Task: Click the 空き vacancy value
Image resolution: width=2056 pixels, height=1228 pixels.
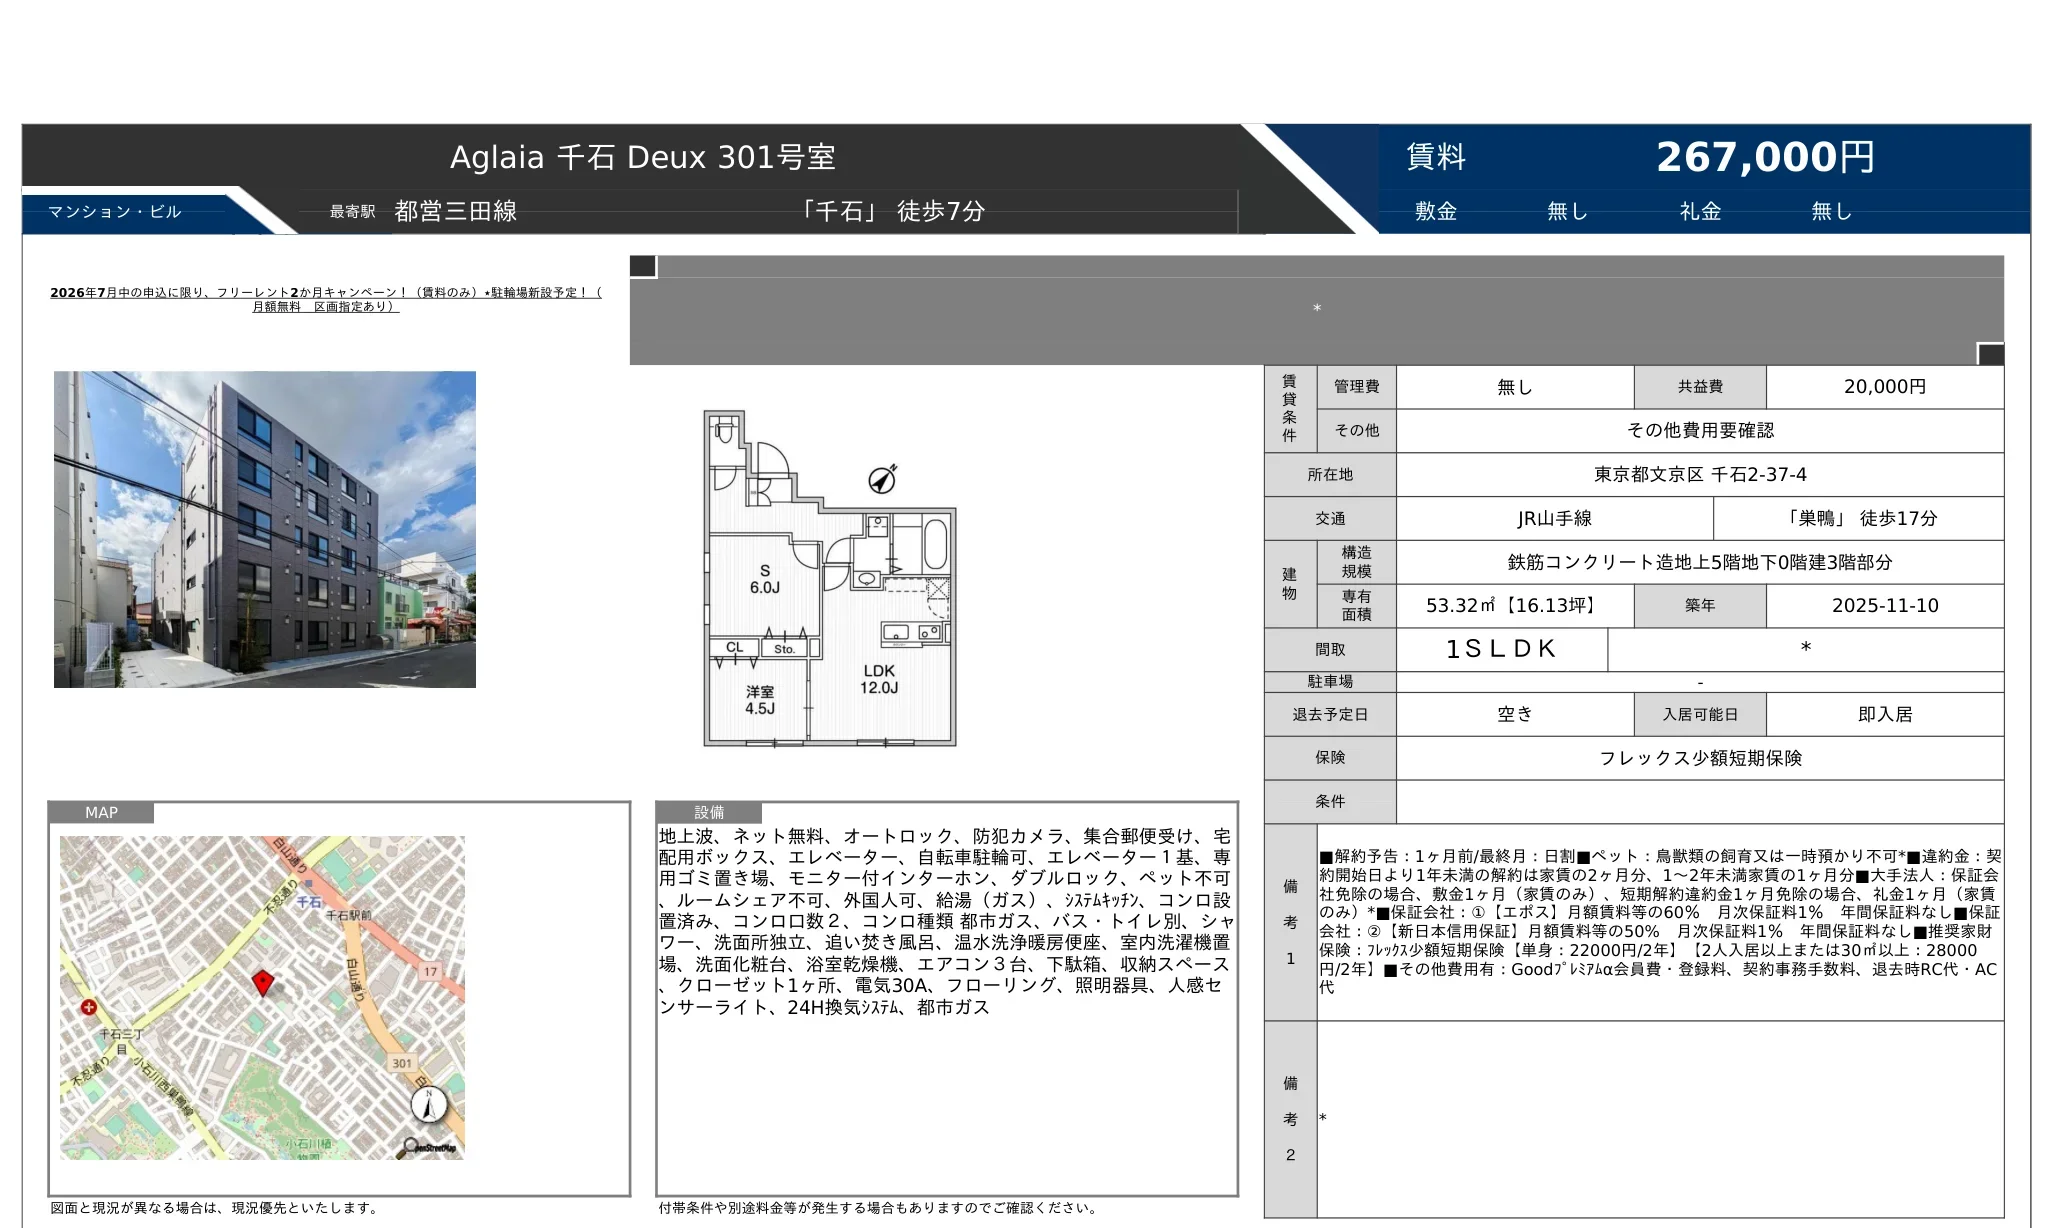Action: [1515, 715]
